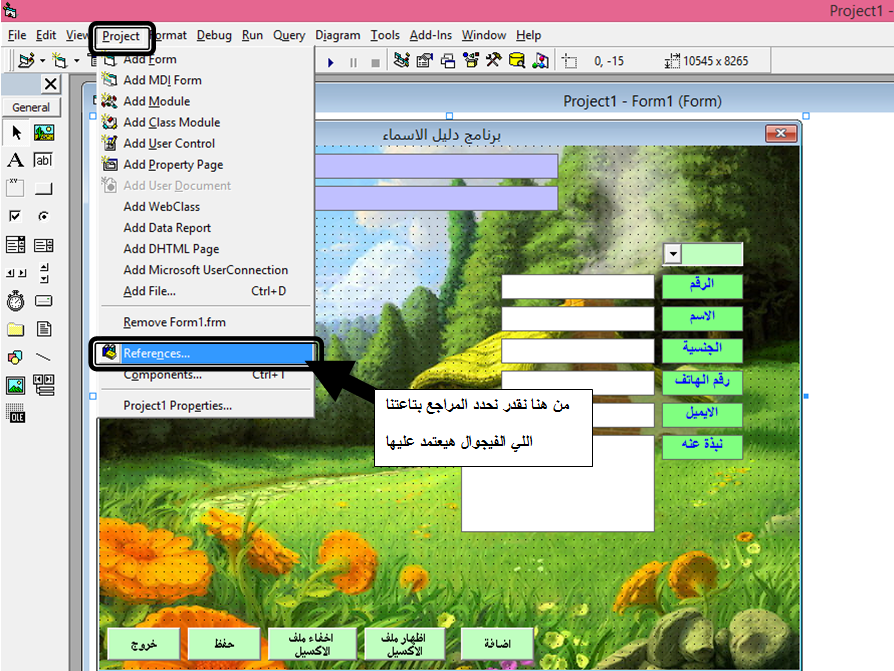
Task: Select Add Property Page entry
Action: coord(173,165)
